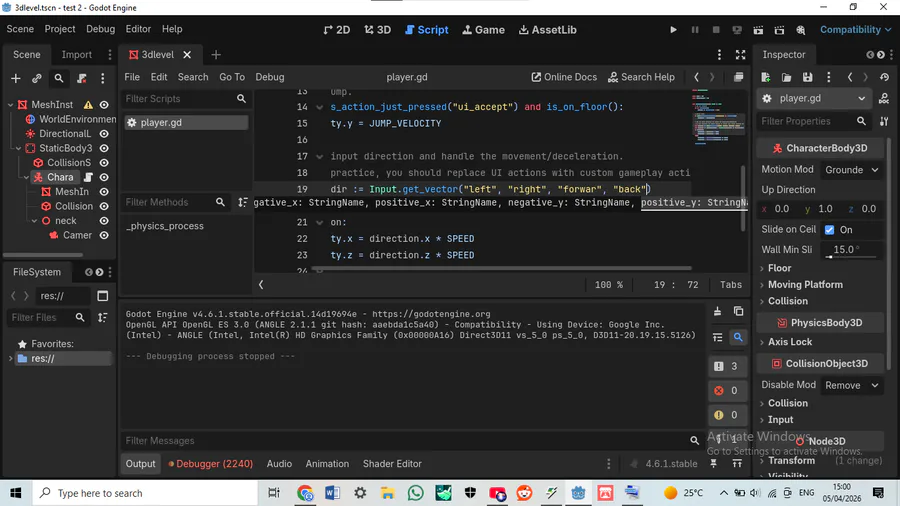This screenshot has width=900, height=506.
Task: Attach script icon in Scene toolbar
Action: point(82,78)
